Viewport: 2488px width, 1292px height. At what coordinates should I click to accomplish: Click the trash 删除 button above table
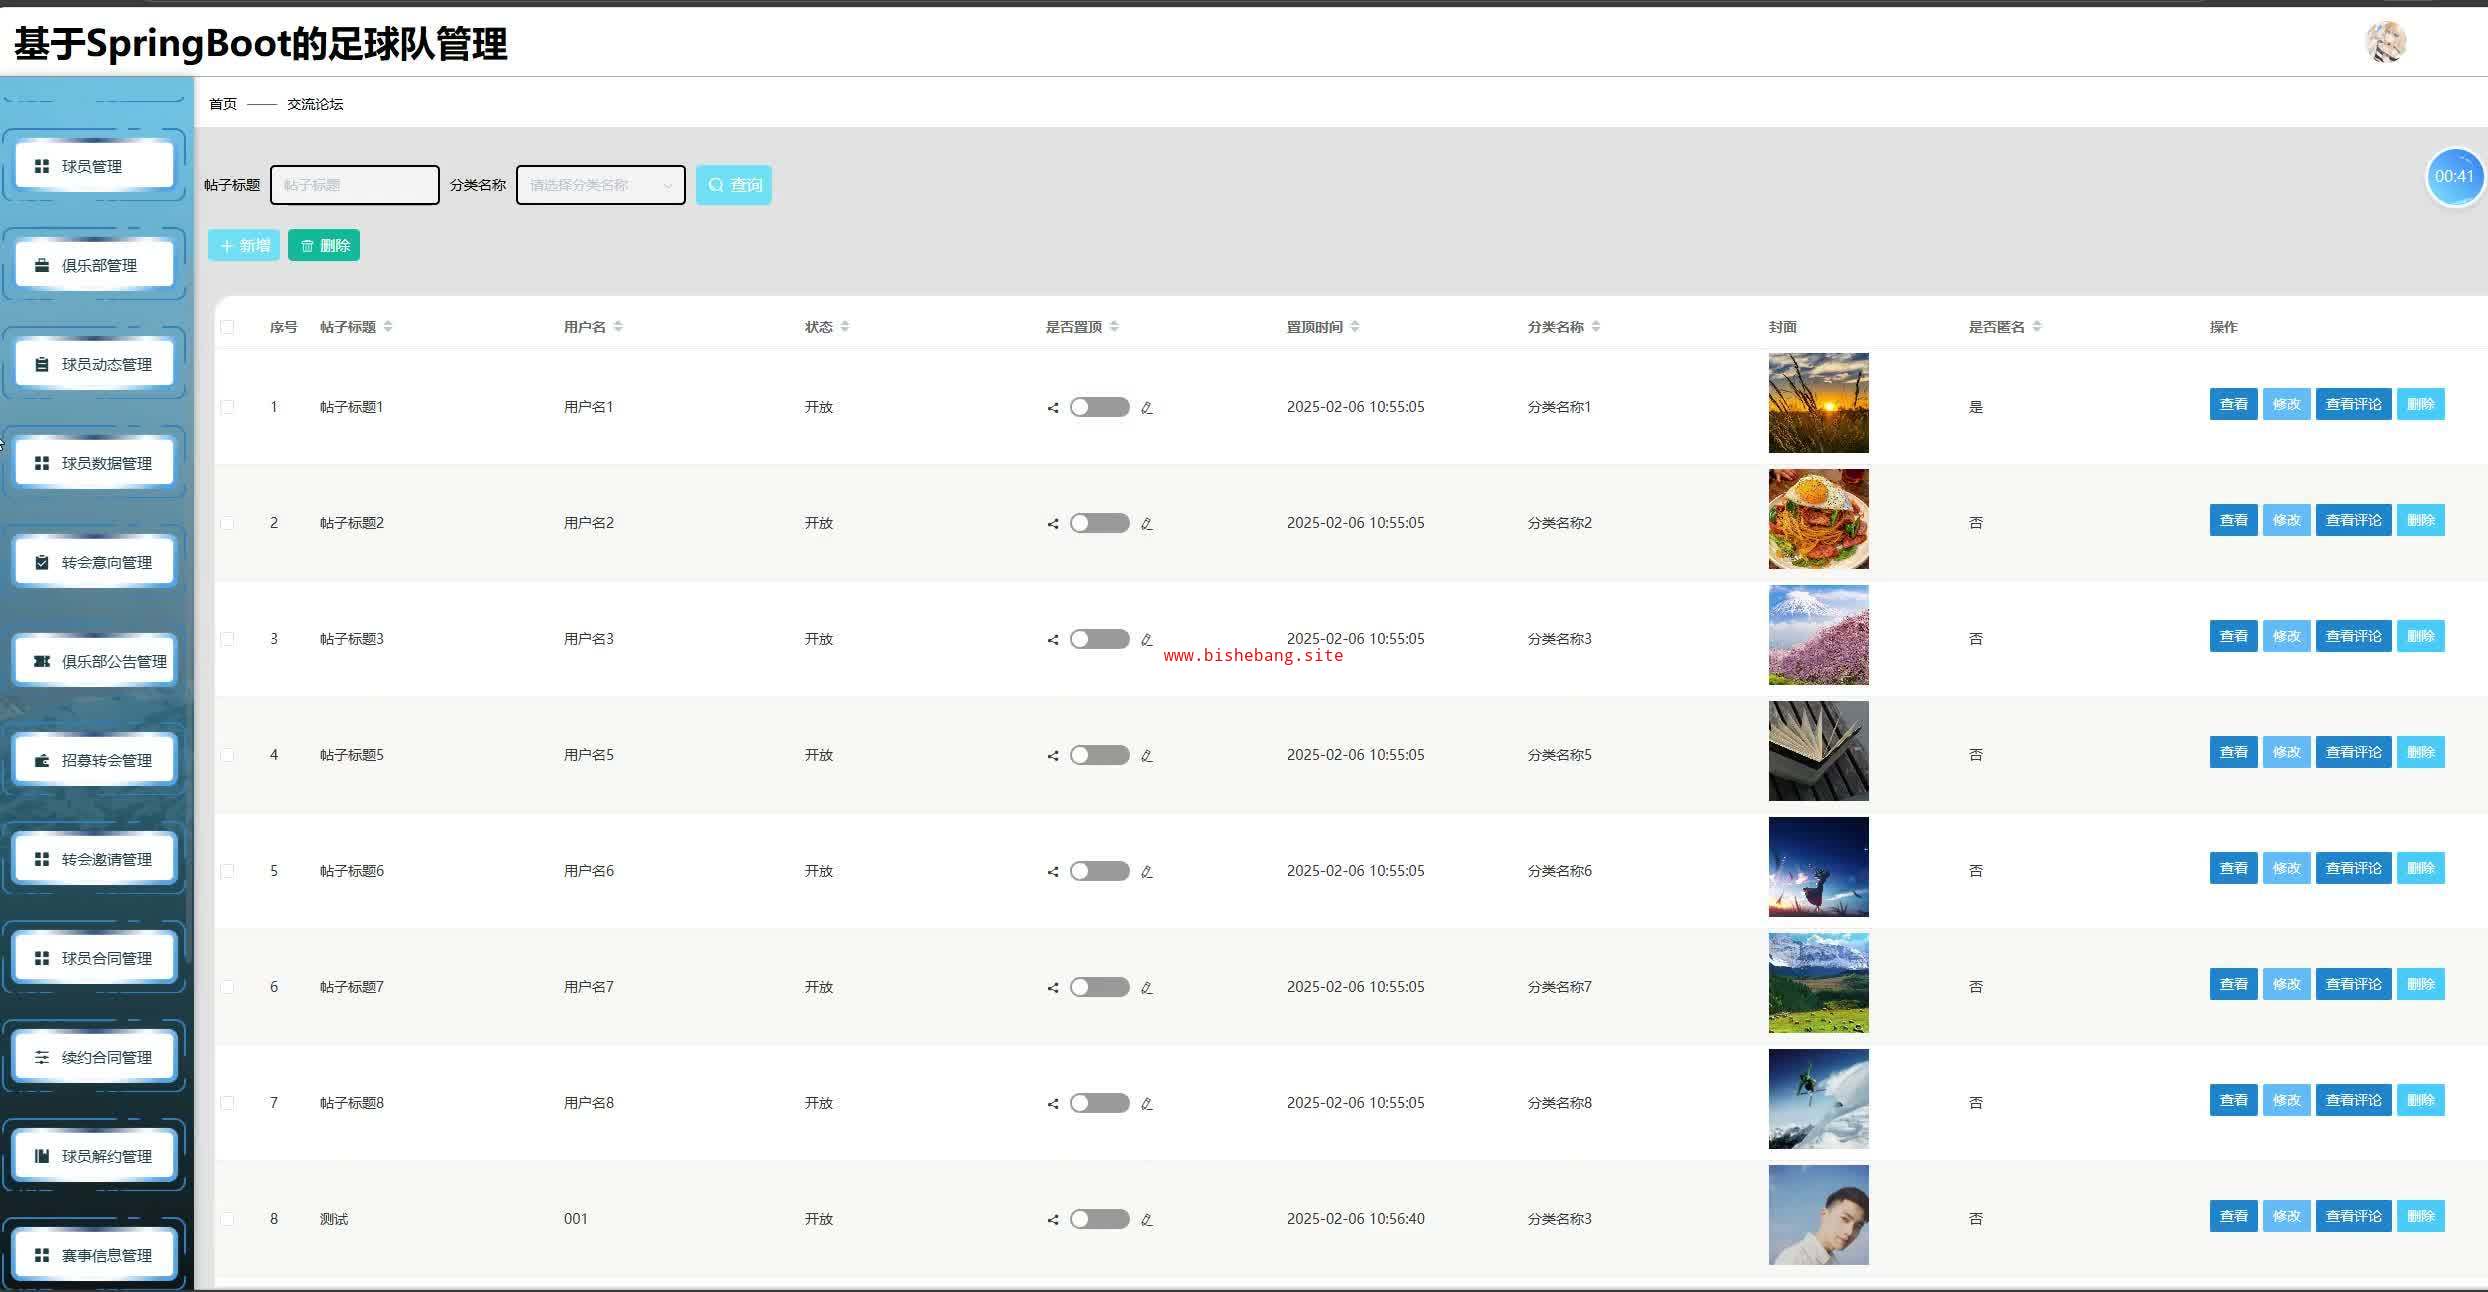pos(324,246)
